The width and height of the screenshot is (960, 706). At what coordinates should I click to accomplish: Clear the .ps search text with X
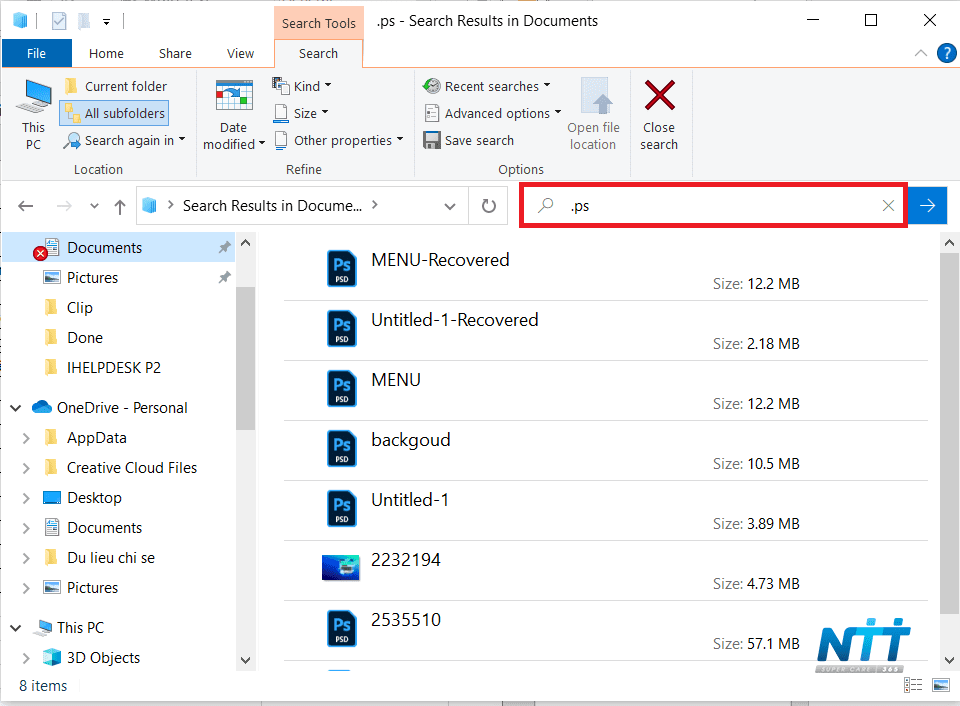(888, 206)
